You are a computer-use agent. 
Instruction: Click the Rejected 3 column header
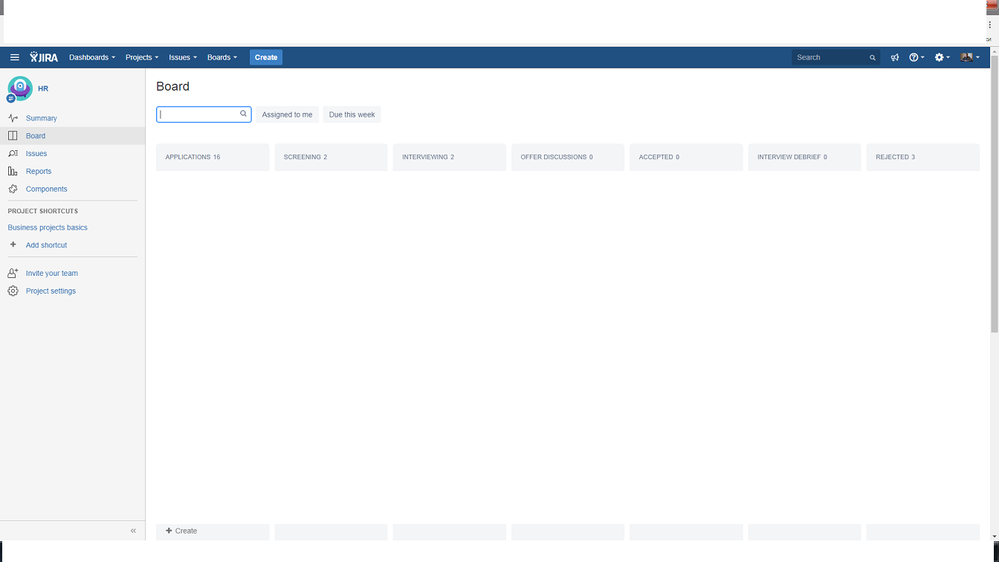[923, 157]
